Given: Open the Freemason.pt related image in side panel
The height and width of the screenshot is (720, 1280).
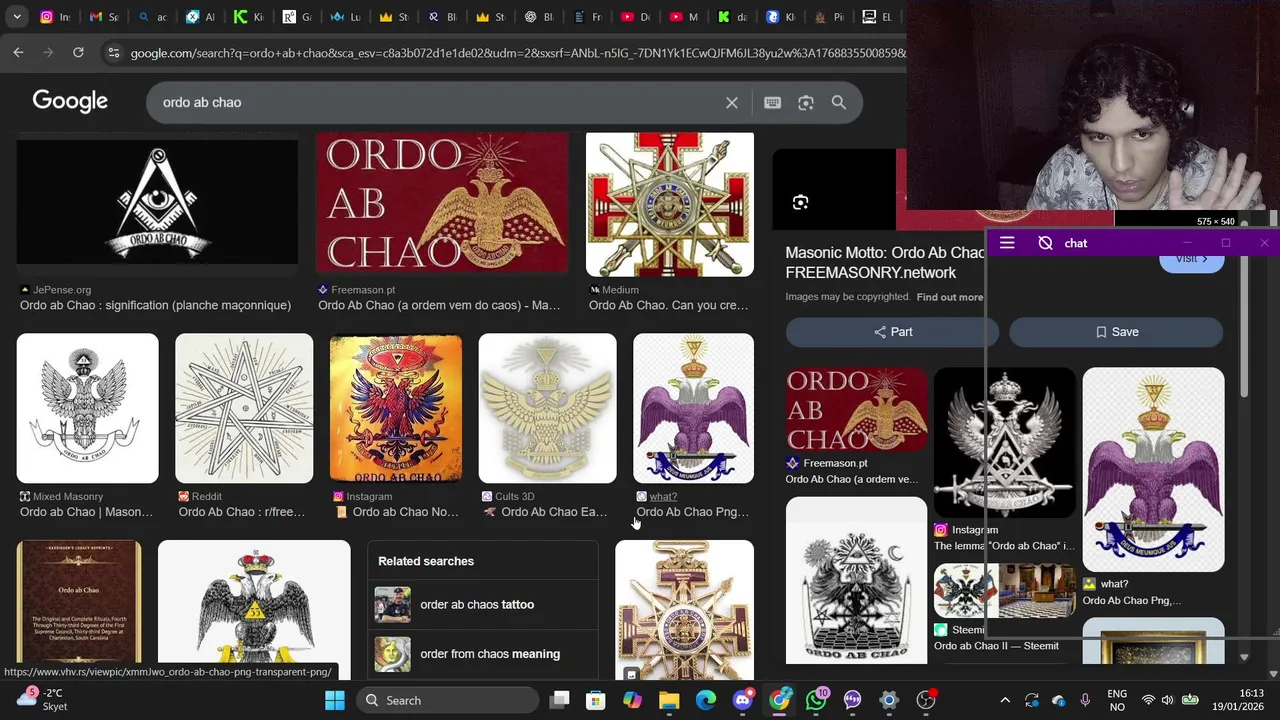Looking at the screenshot, I should click(856, 409).
